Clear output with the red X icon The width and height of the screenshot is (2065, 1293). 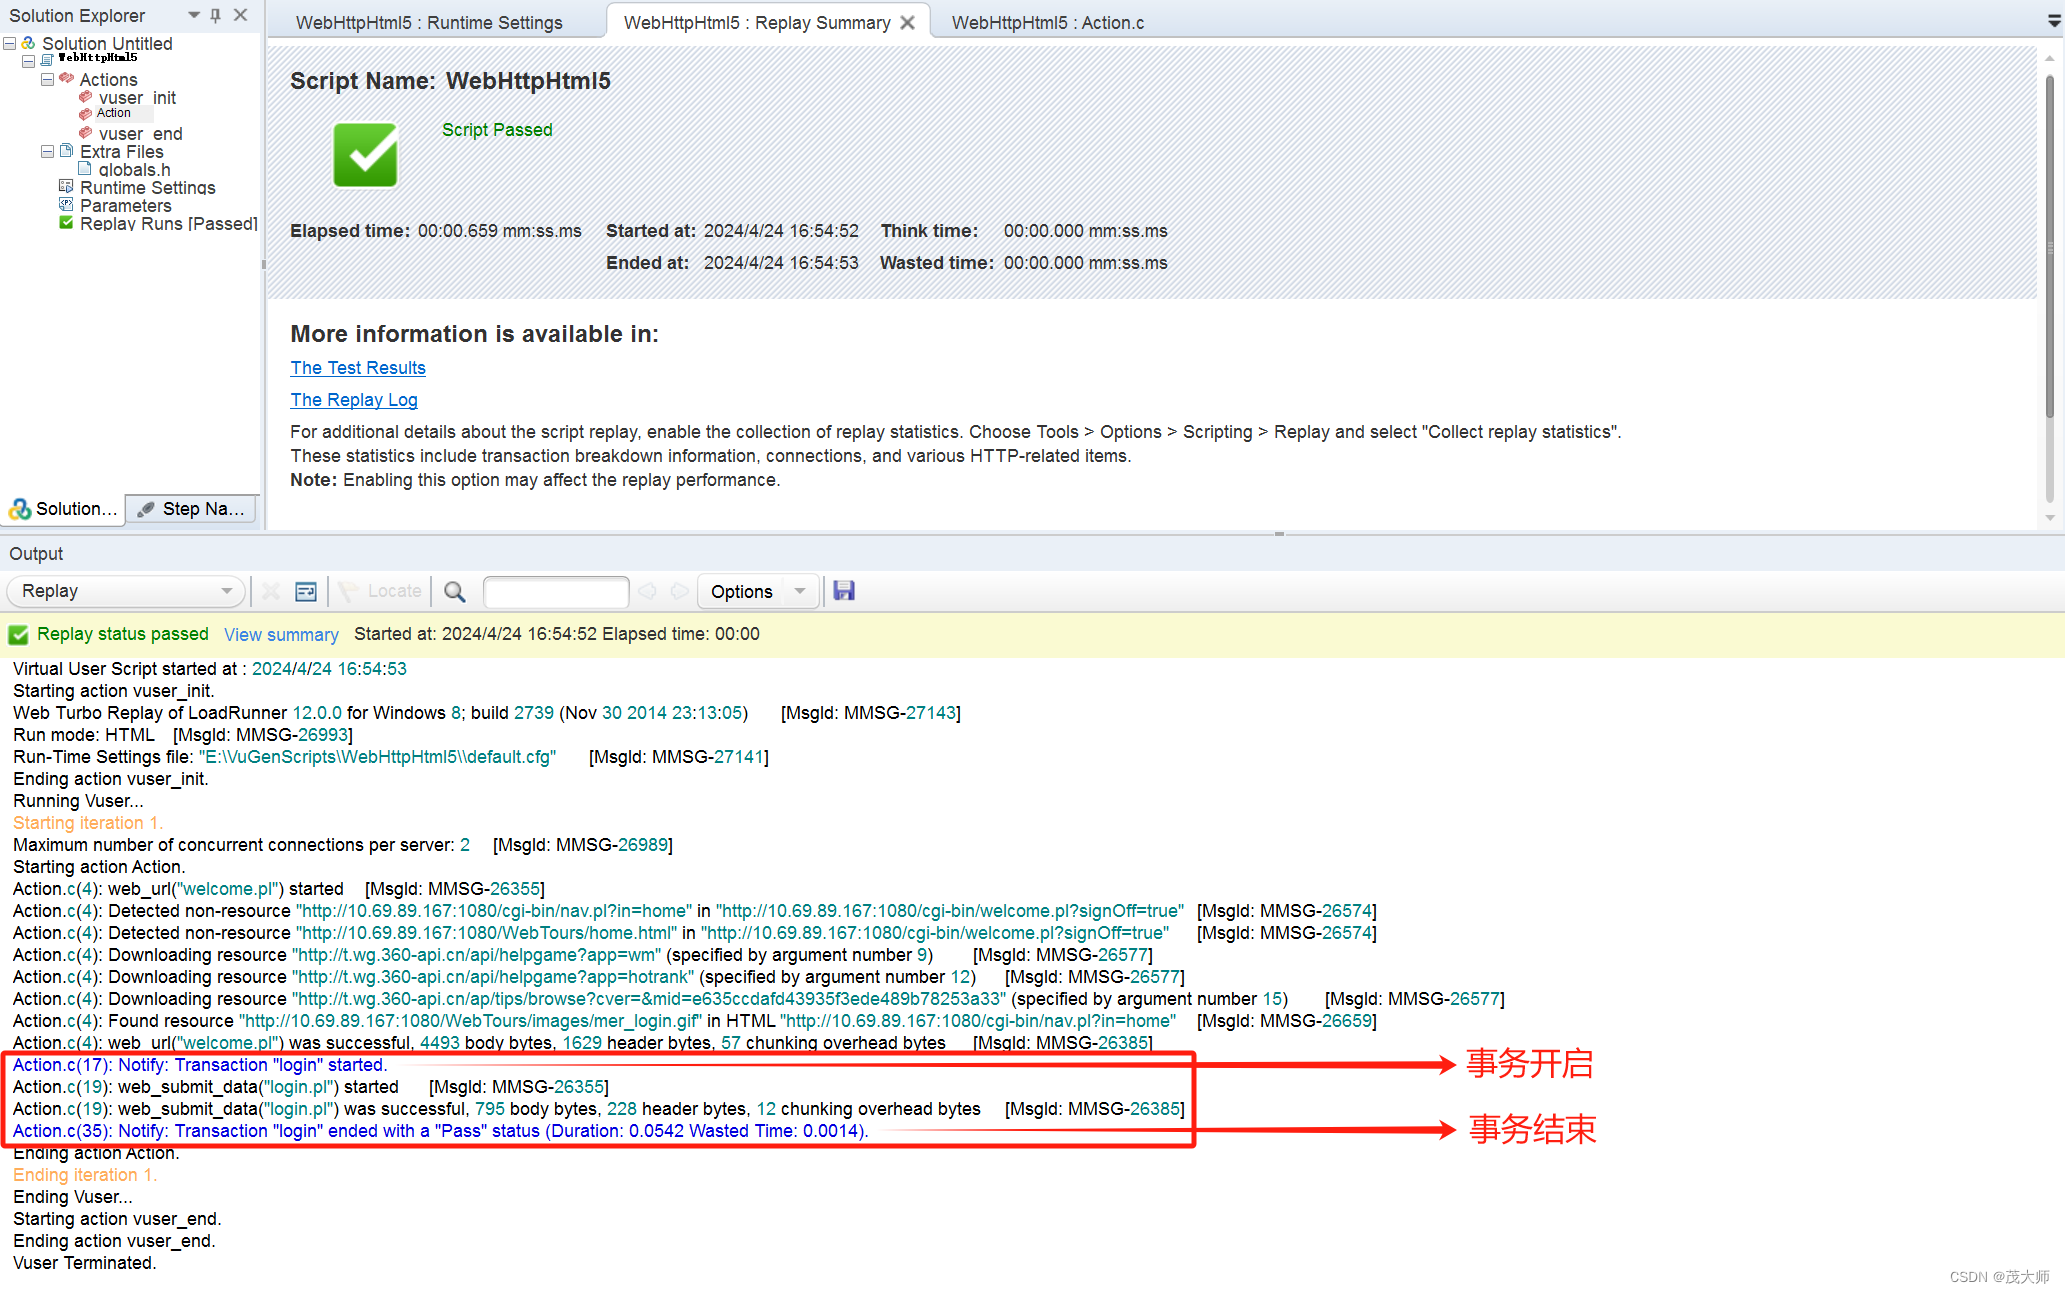(270, 591)
